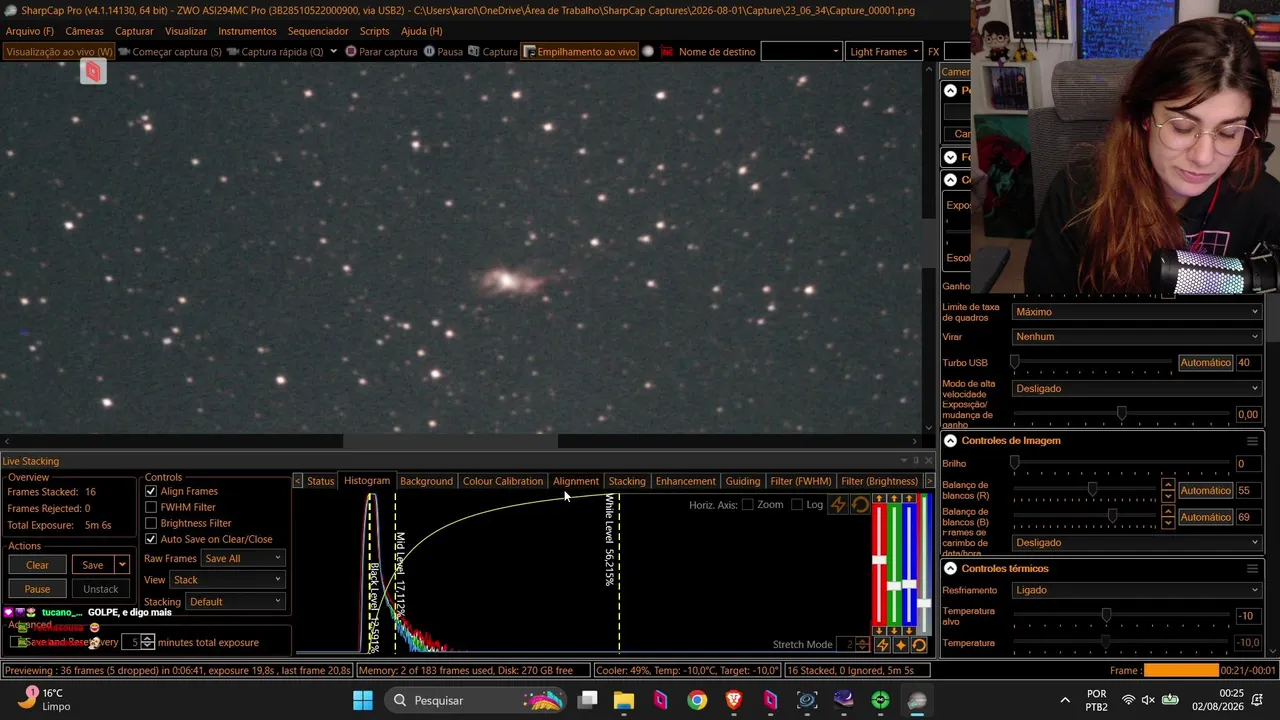Open the View Stack dropdown
Viewport: 1280px width, 720px height.
point(228,580)
